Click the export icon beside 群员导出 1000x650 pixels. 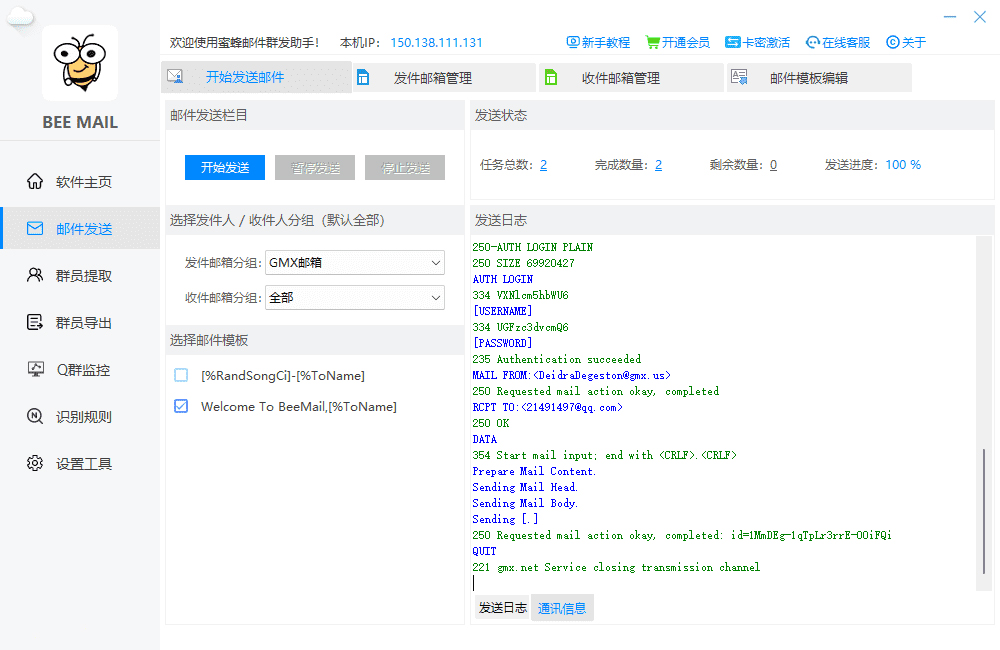[x=35, y=322]
